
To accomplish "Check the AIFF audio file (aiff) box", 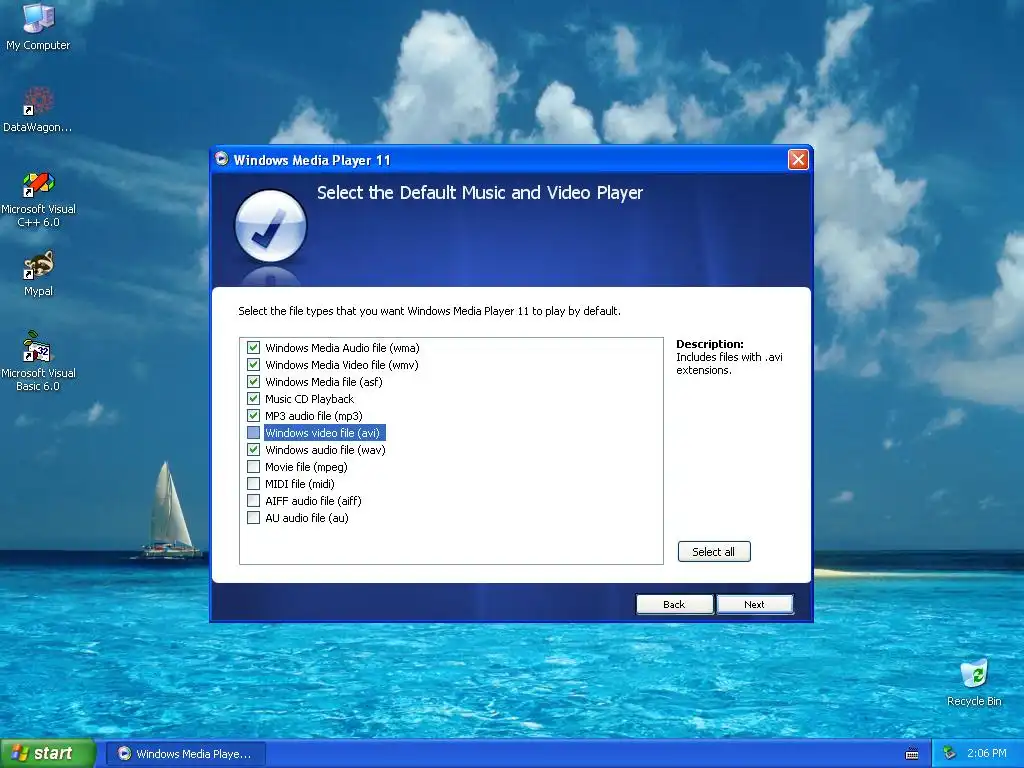I will [253, 500].
